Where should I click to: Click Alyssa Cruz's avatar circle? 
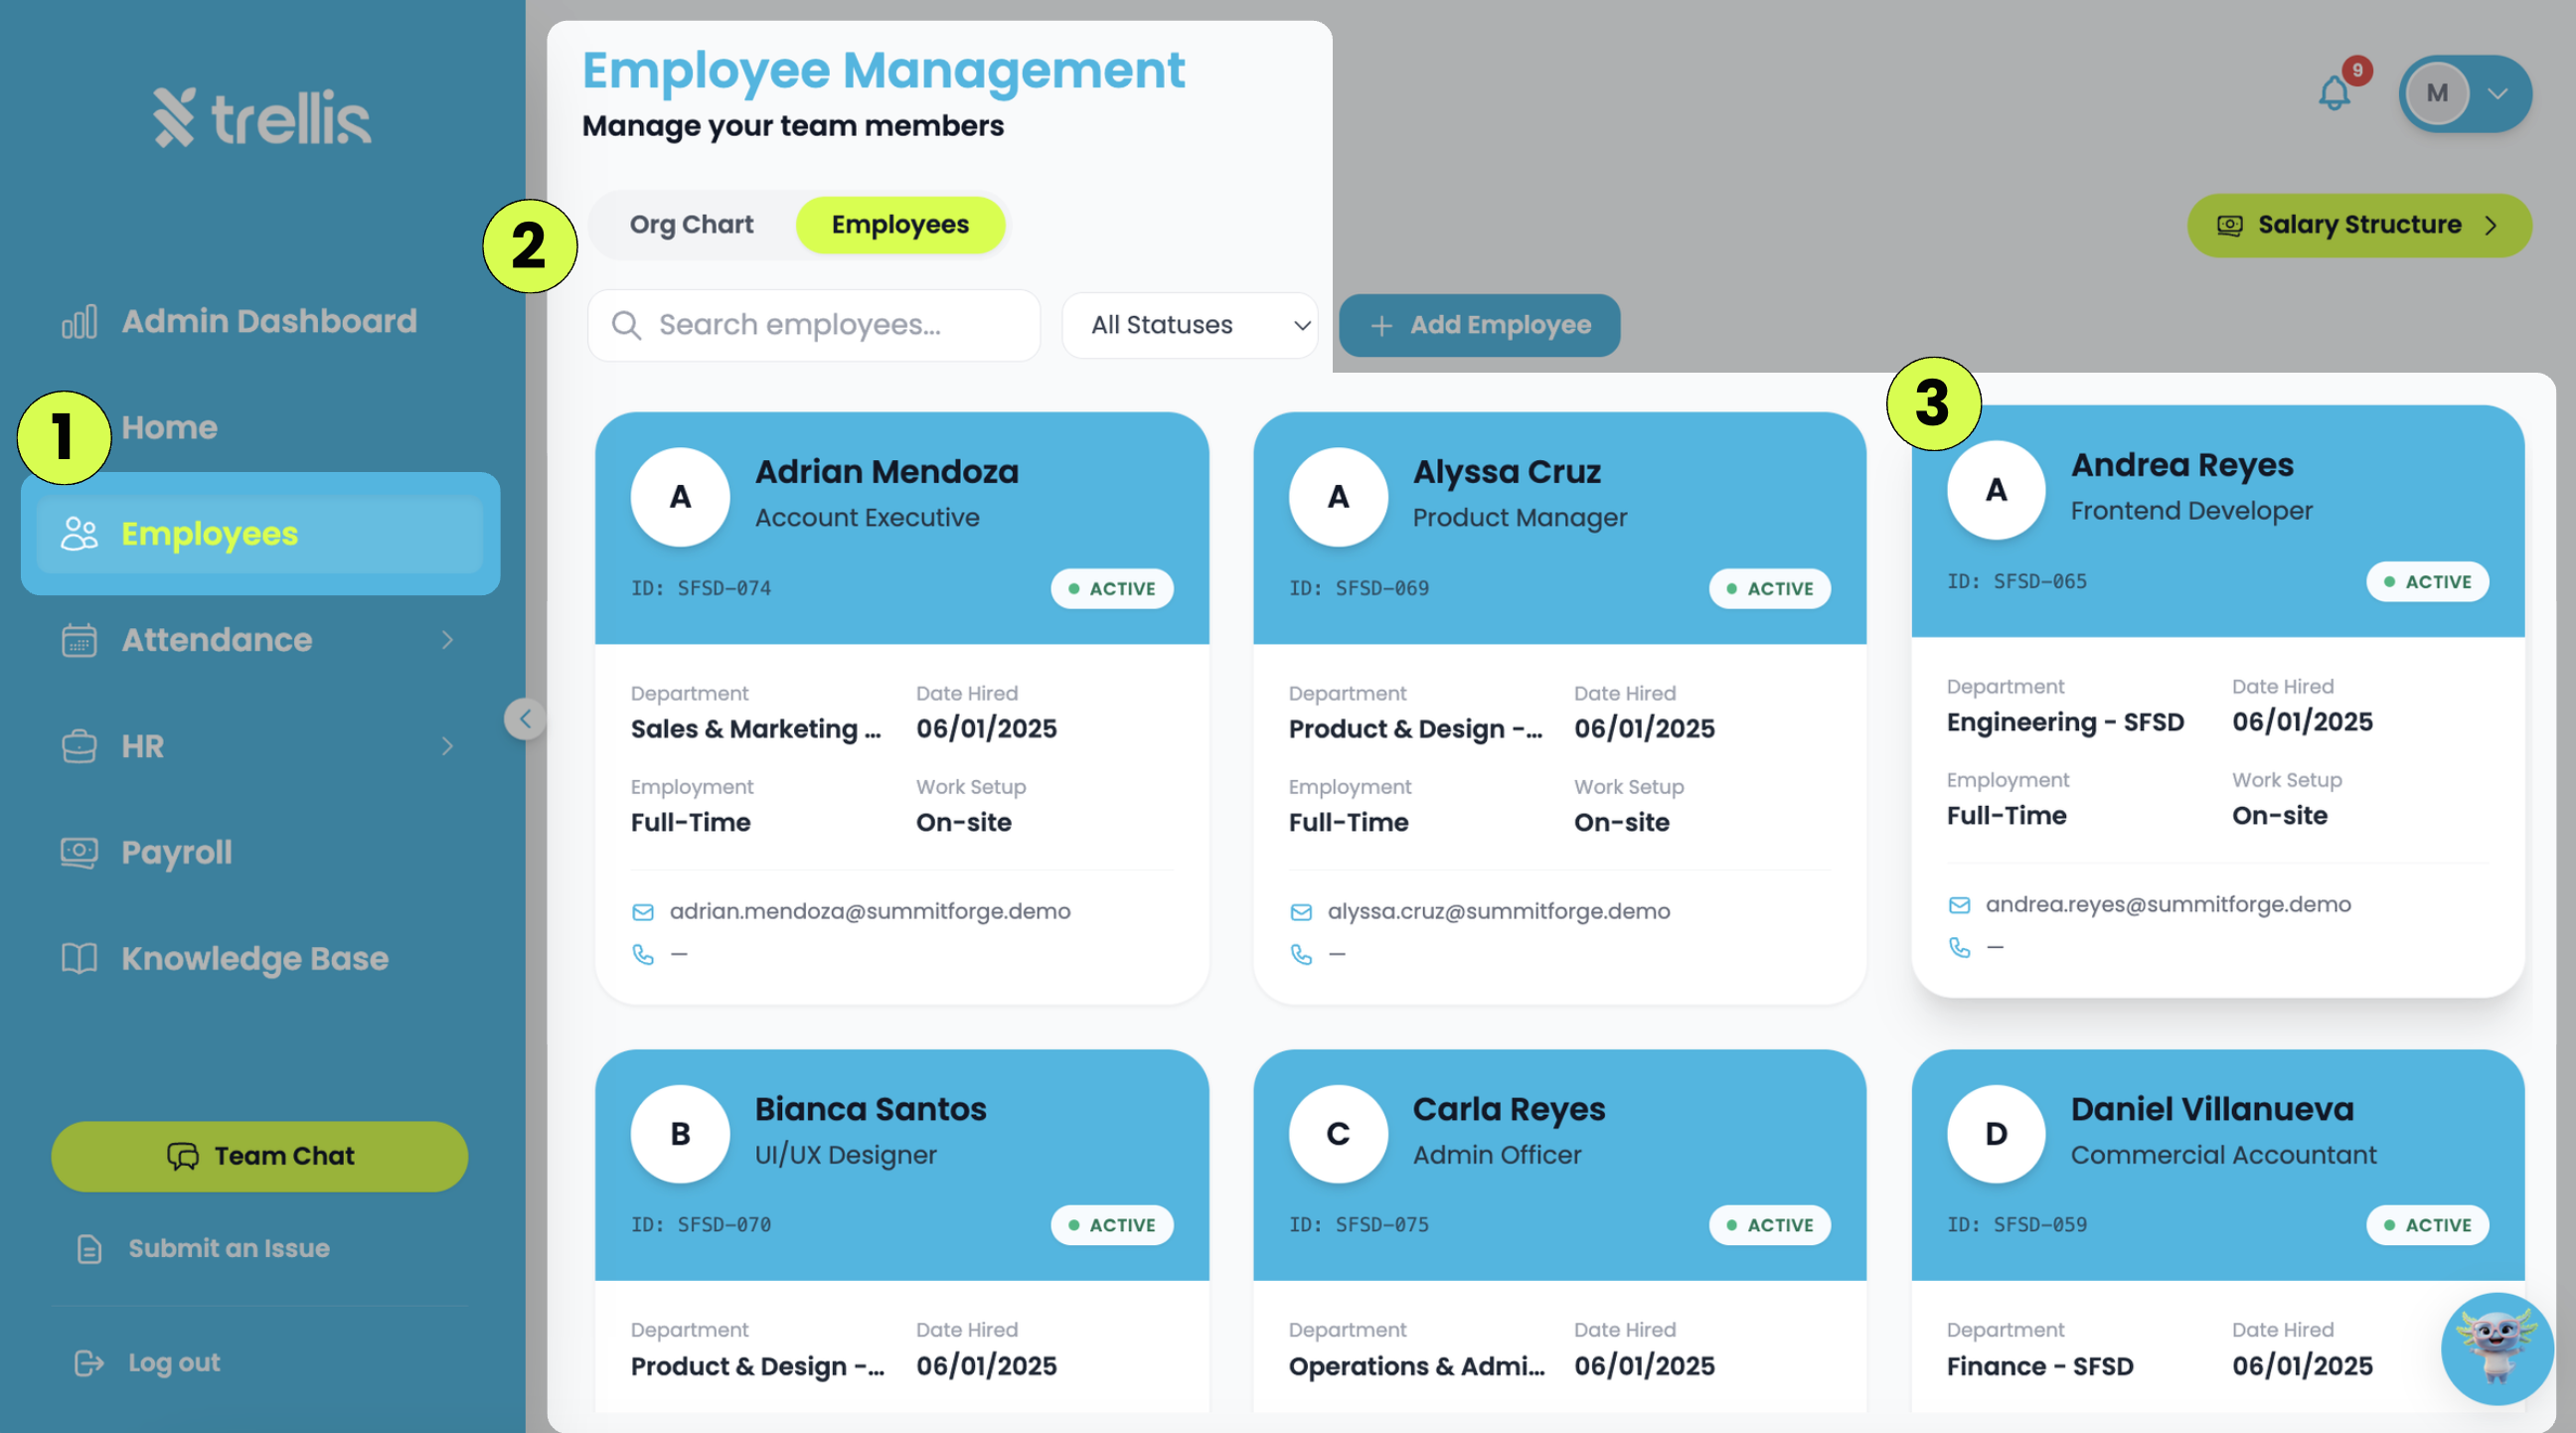coord(1338,496)
